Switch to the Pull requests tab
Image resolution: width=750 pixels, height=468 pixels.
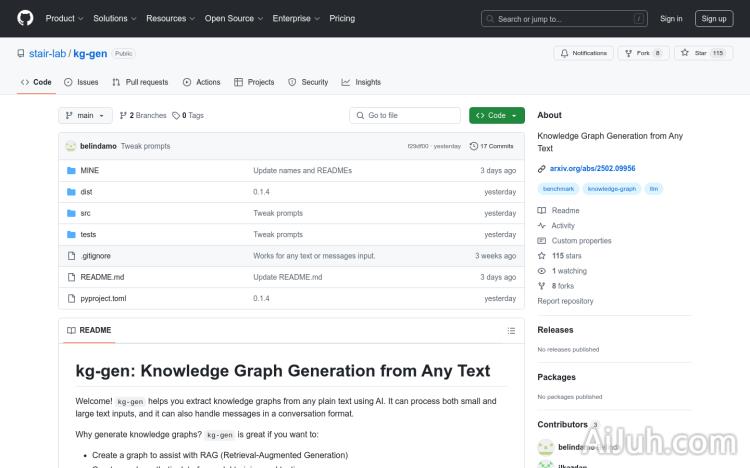(x=140, y=82)
